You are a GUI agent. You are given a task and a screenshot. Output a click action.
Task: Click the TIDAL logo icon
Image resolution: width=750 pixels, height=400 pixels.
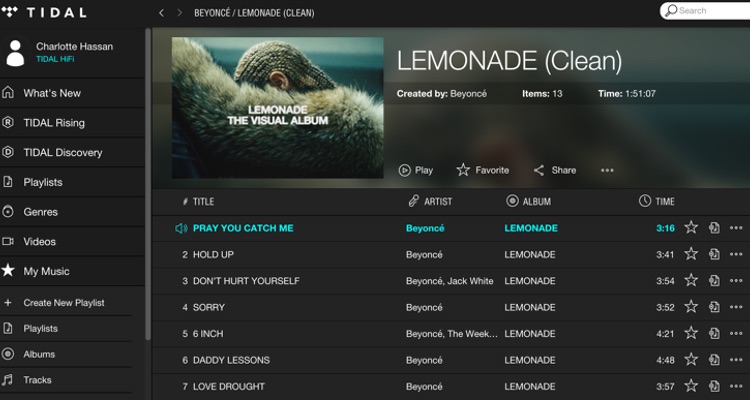point(10,12)
